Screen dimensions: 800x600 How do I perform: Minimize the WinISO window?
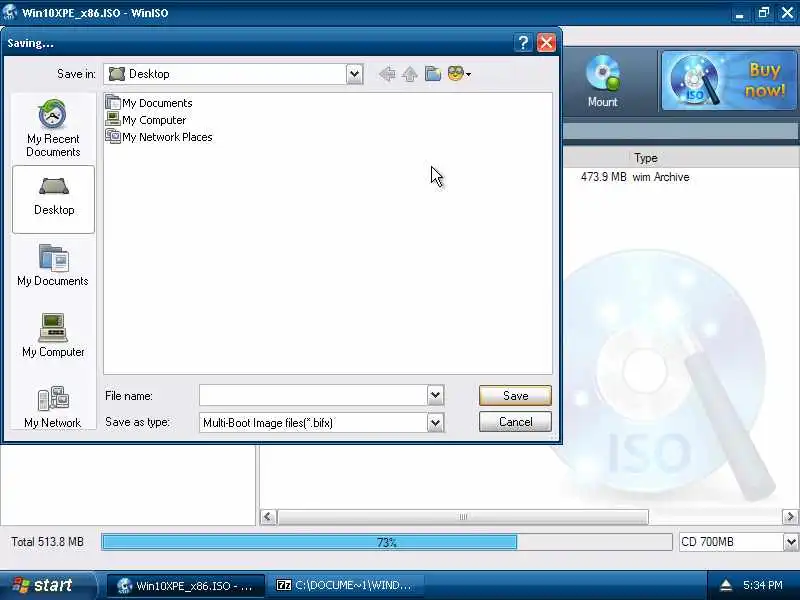tap(739, 13)
